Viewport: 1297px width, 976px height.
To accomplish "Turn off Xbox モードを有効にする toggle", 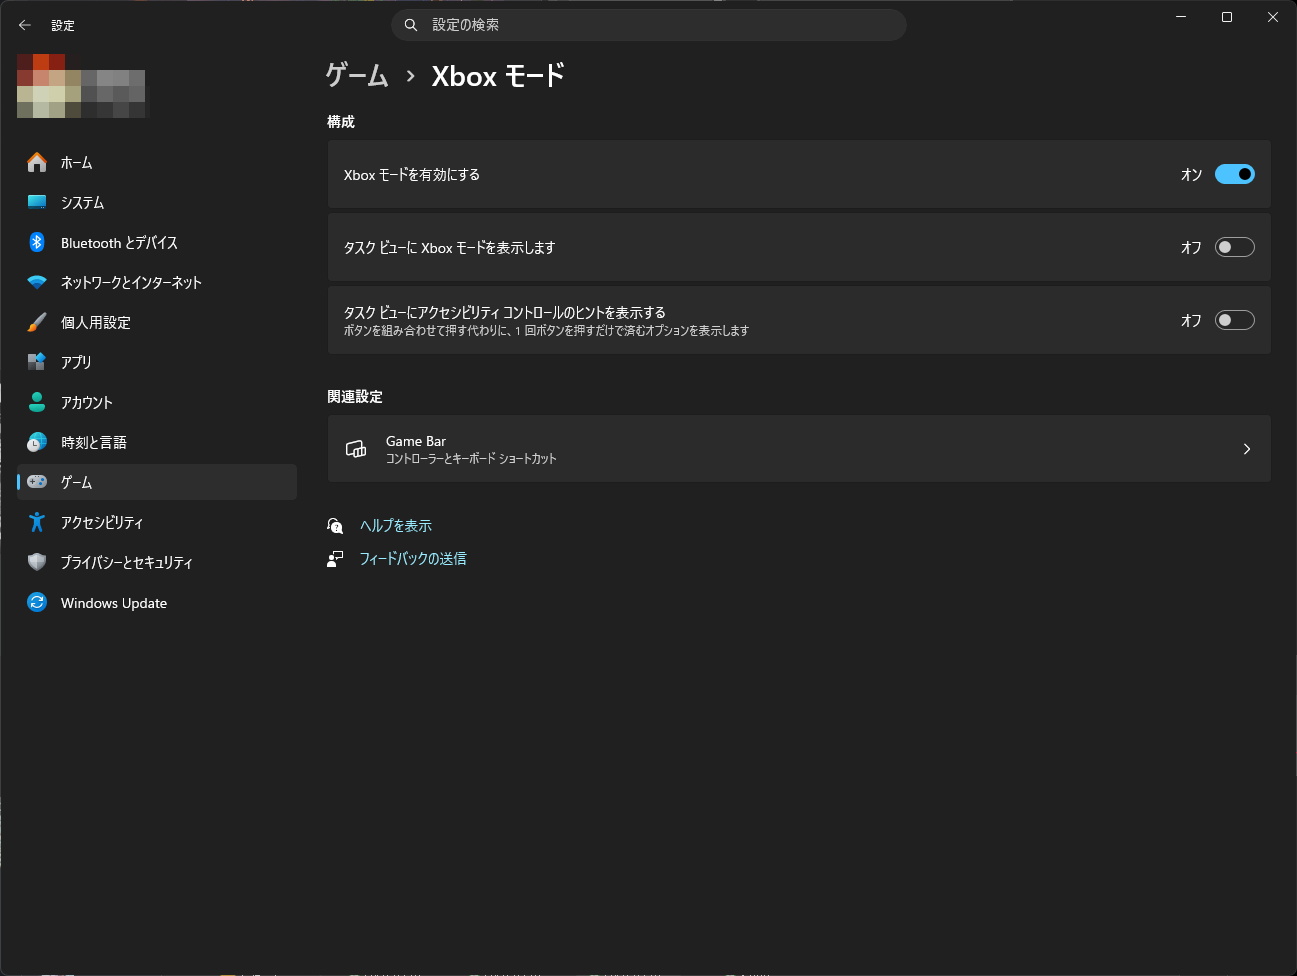I will click(x=1235, y=174).
